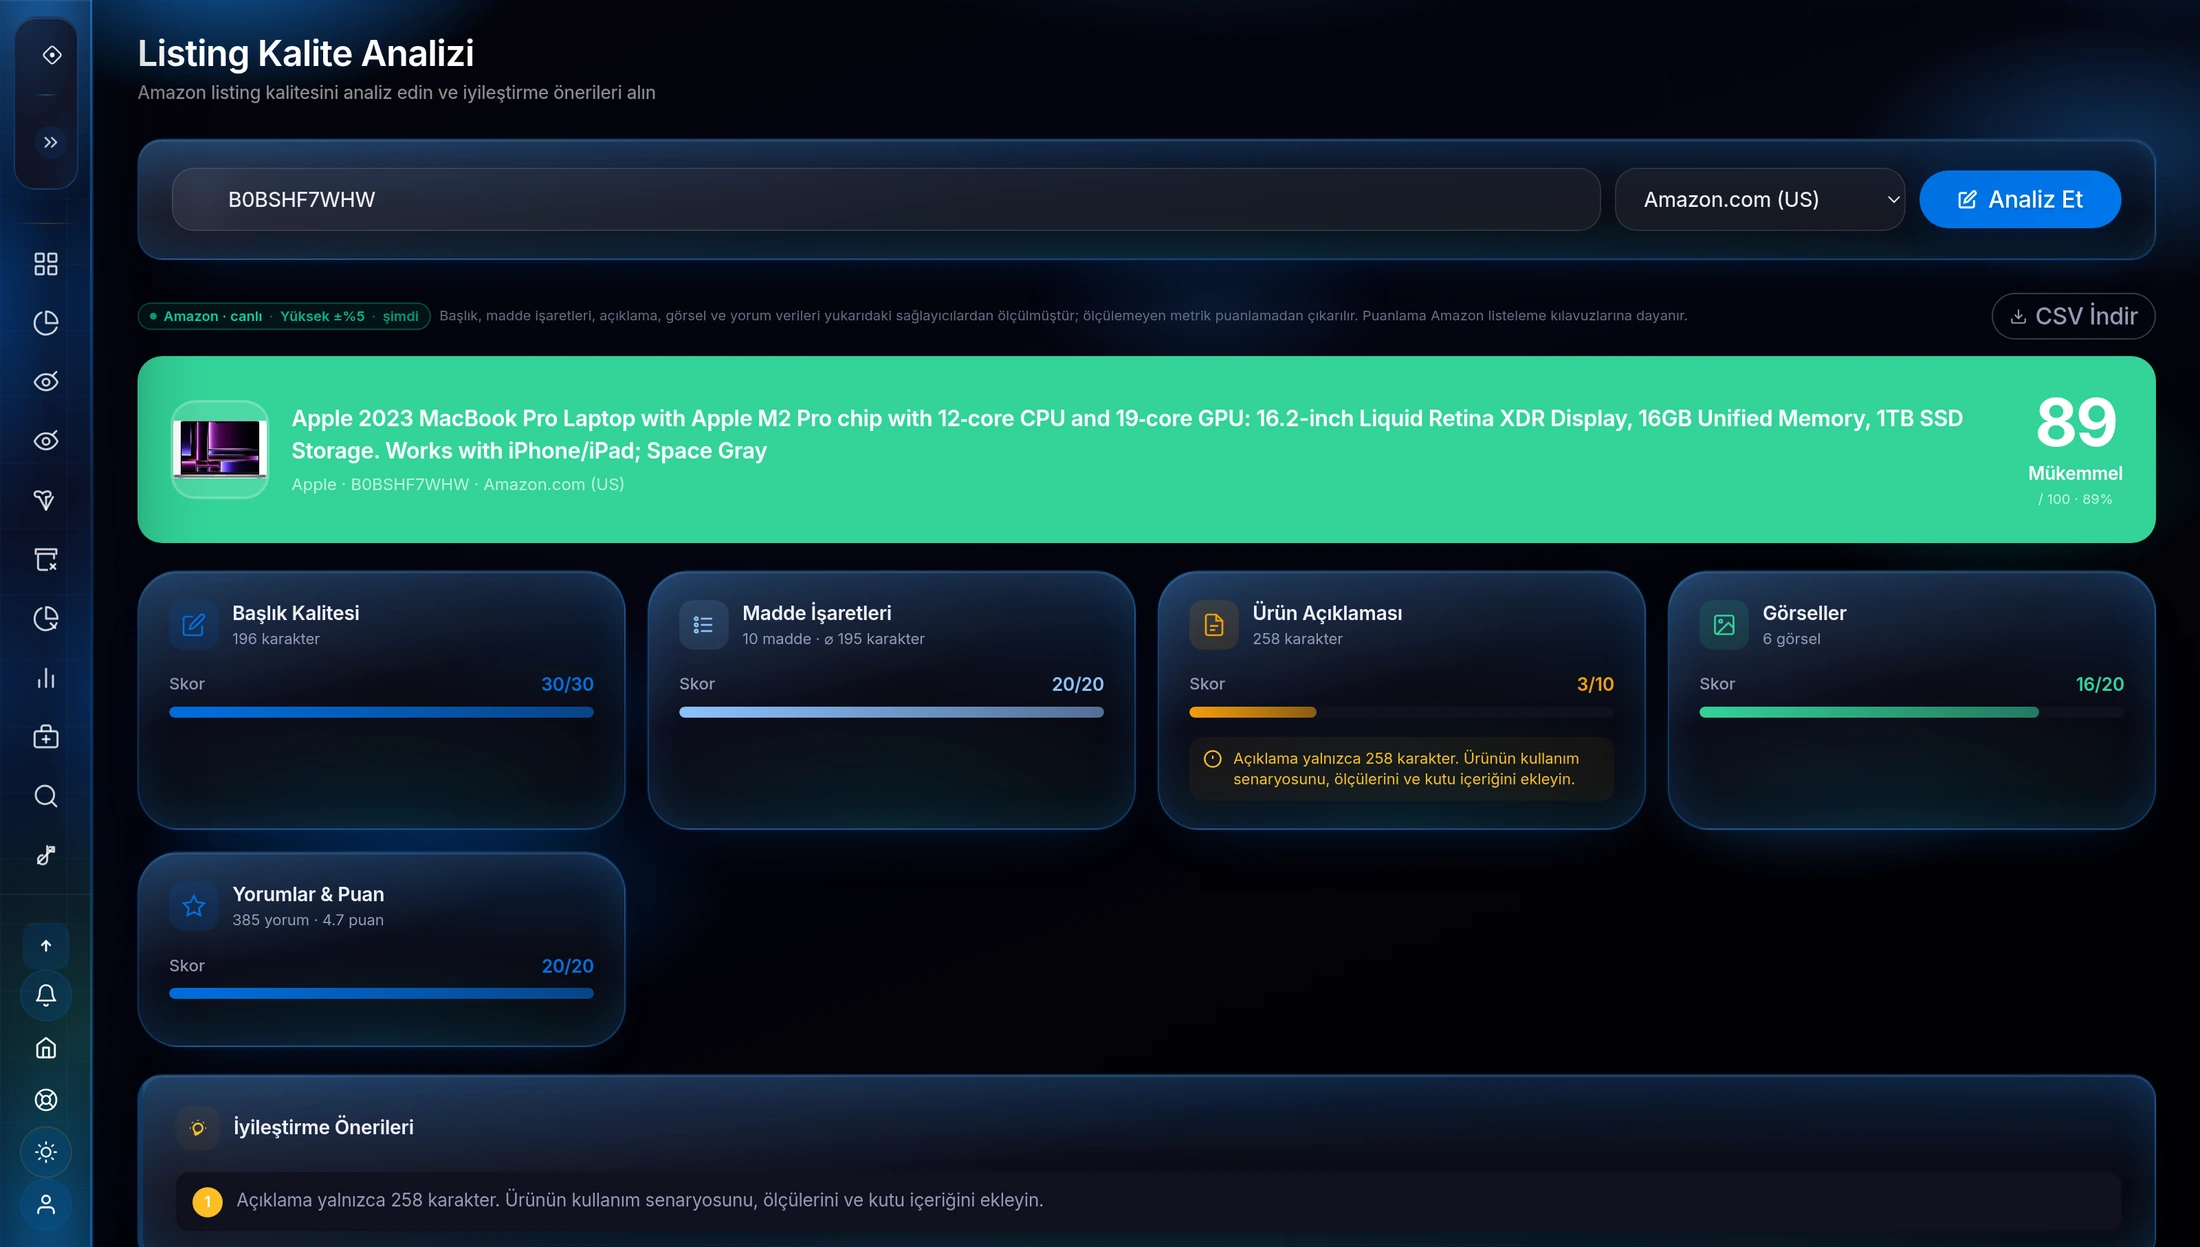Click the "/ 100 · 89%" text under Mükemmel
Image resolution: width=2200 pixels, height=1247 pixels.
2075,499
